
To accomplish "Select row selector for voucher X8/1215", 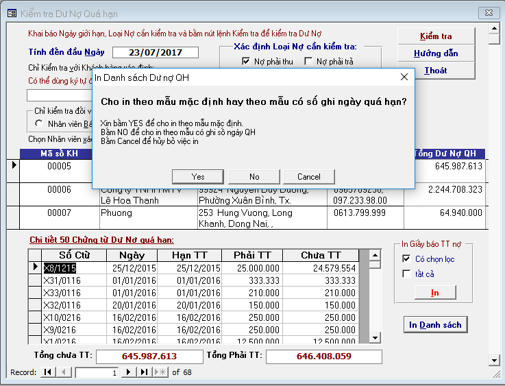I will point(35,267).
